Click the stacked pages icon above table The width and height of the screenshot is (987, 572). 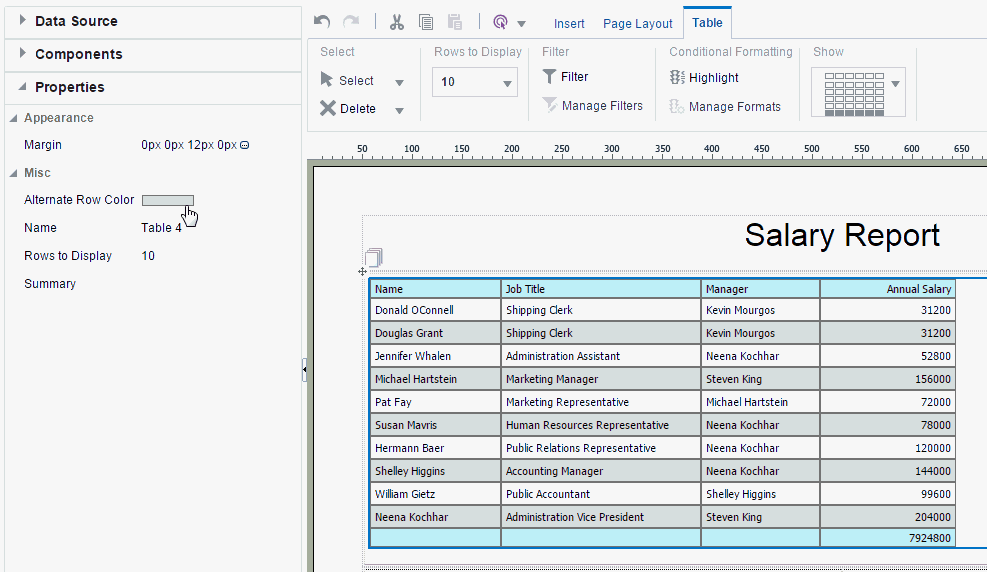tap(373, 257)
